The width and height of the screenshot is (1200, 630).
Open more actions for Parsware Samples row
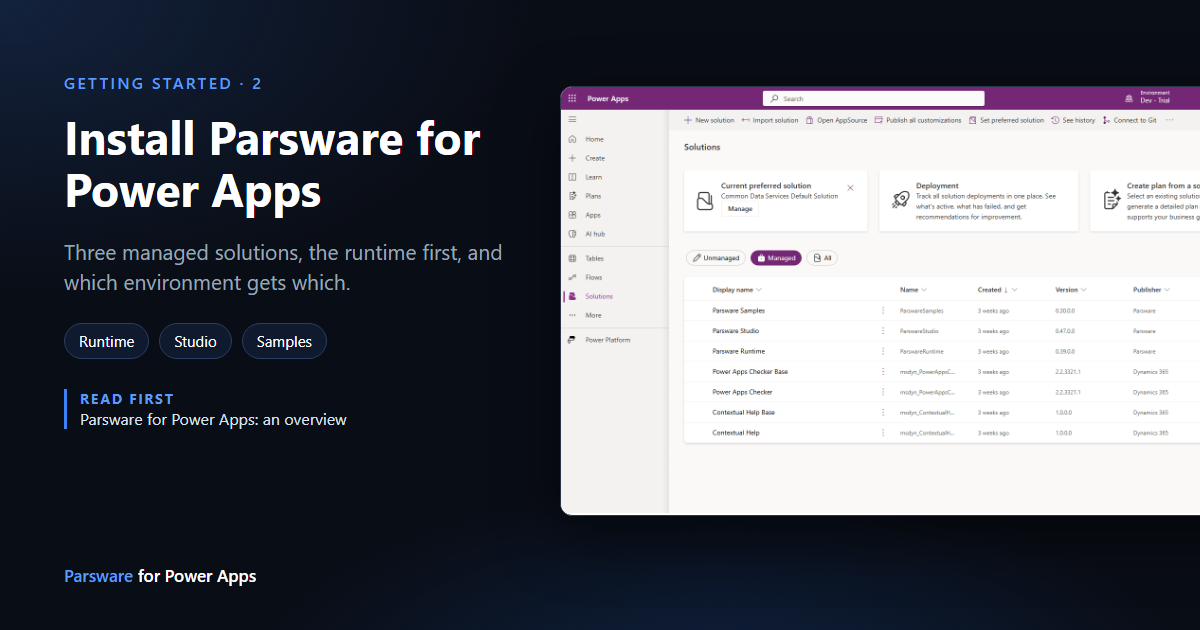click(882, 311)
